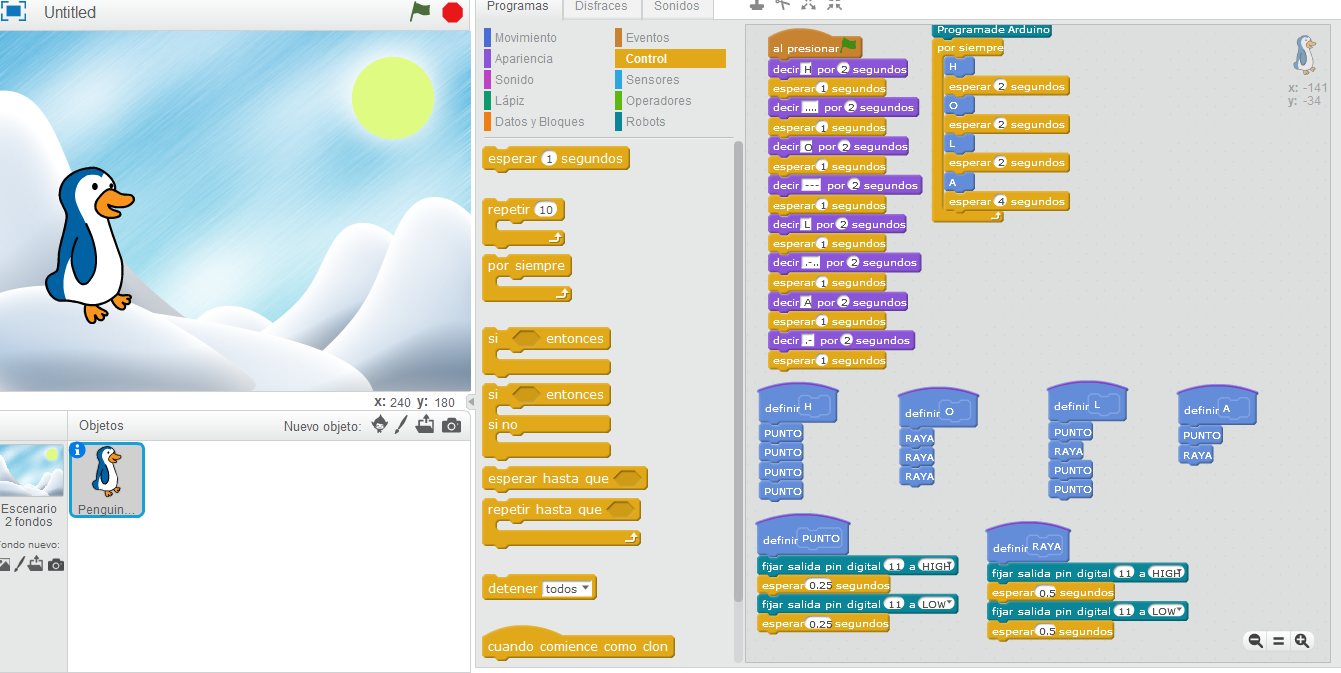Capture a new sprite with the camera icon

451,425
